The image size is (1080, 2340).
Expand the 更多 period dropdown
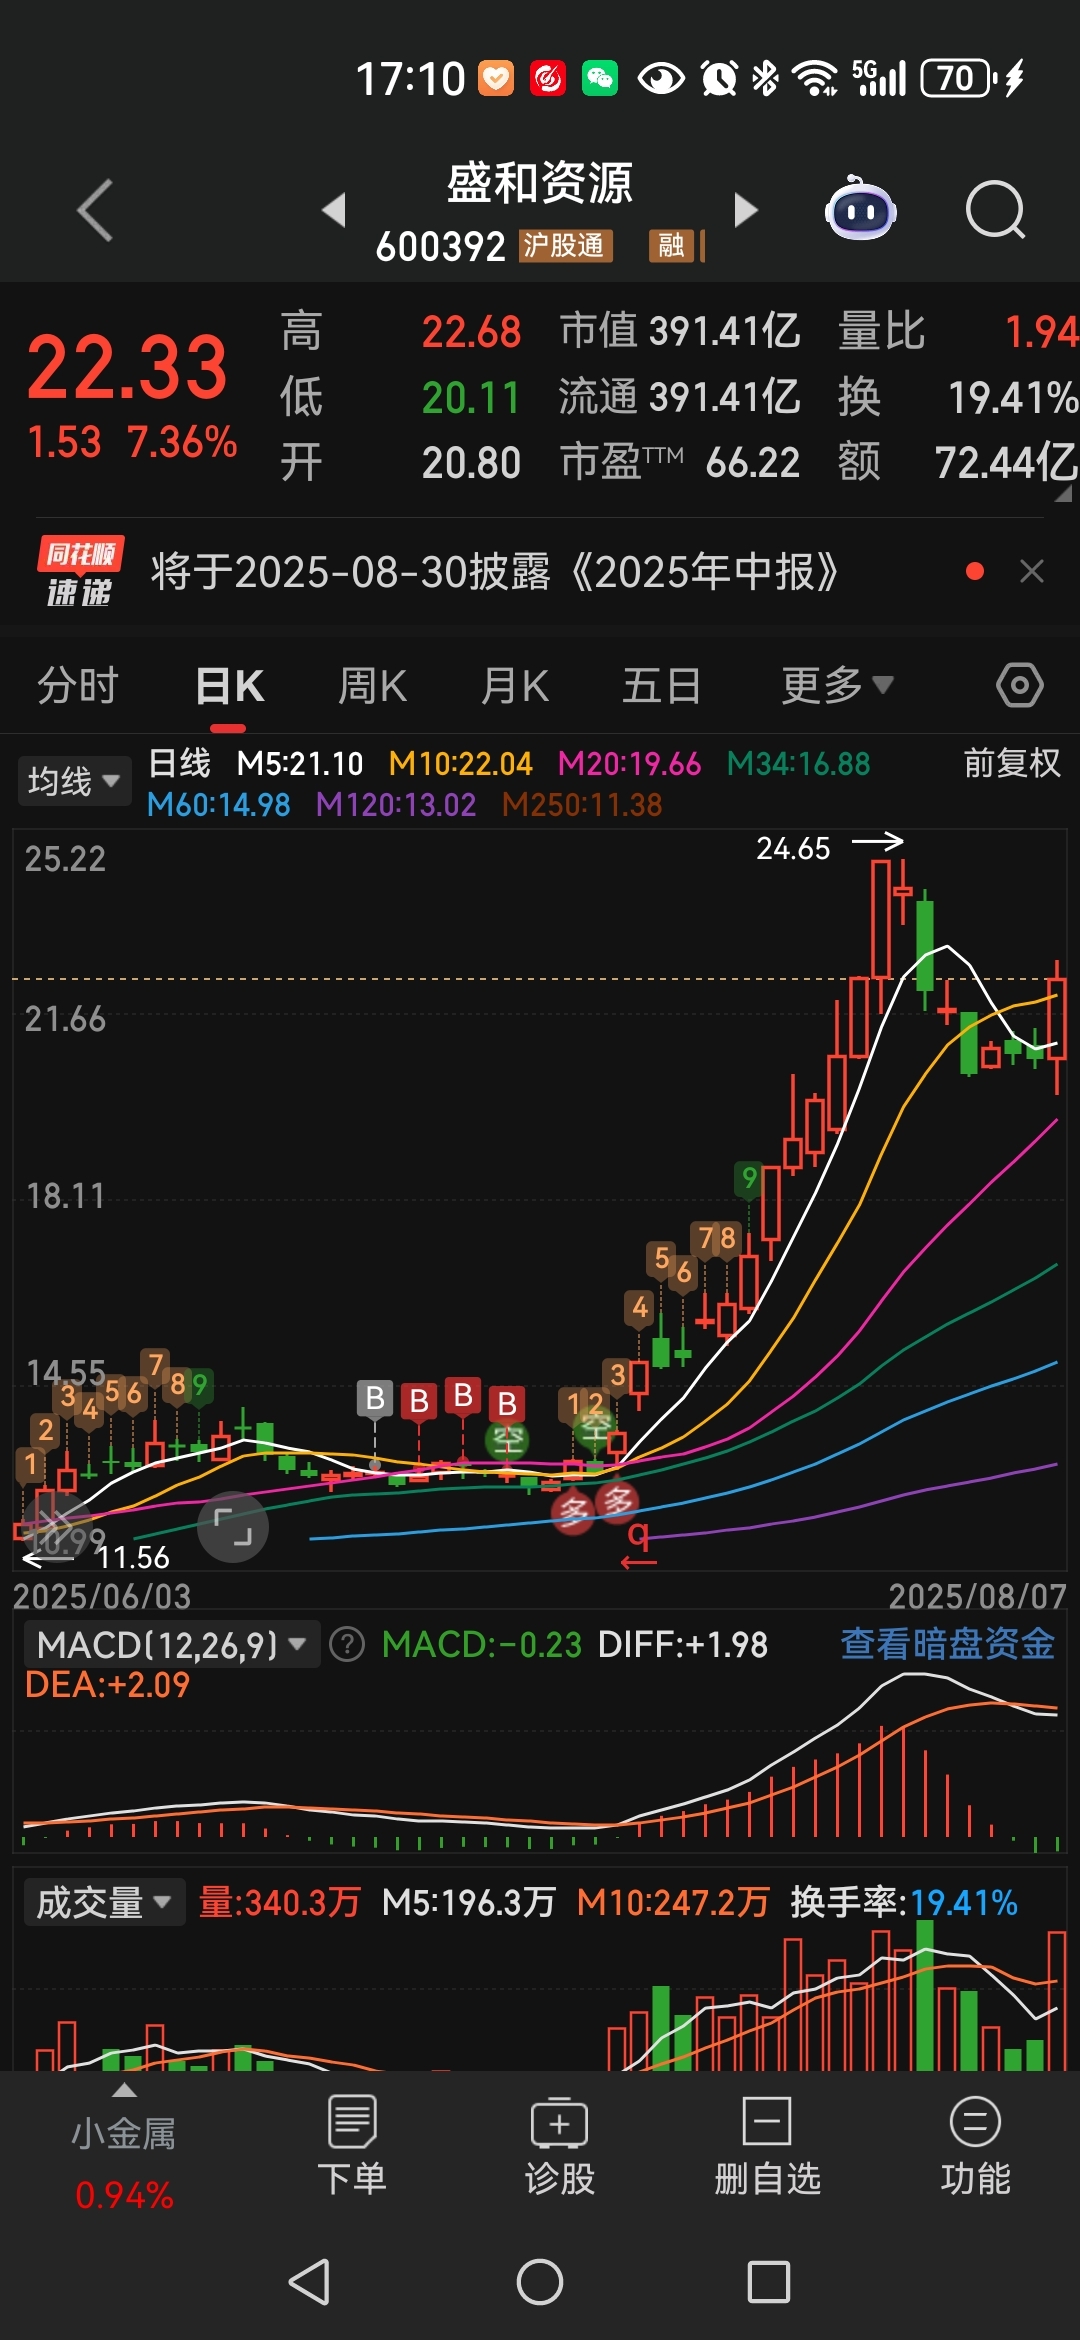837,686
